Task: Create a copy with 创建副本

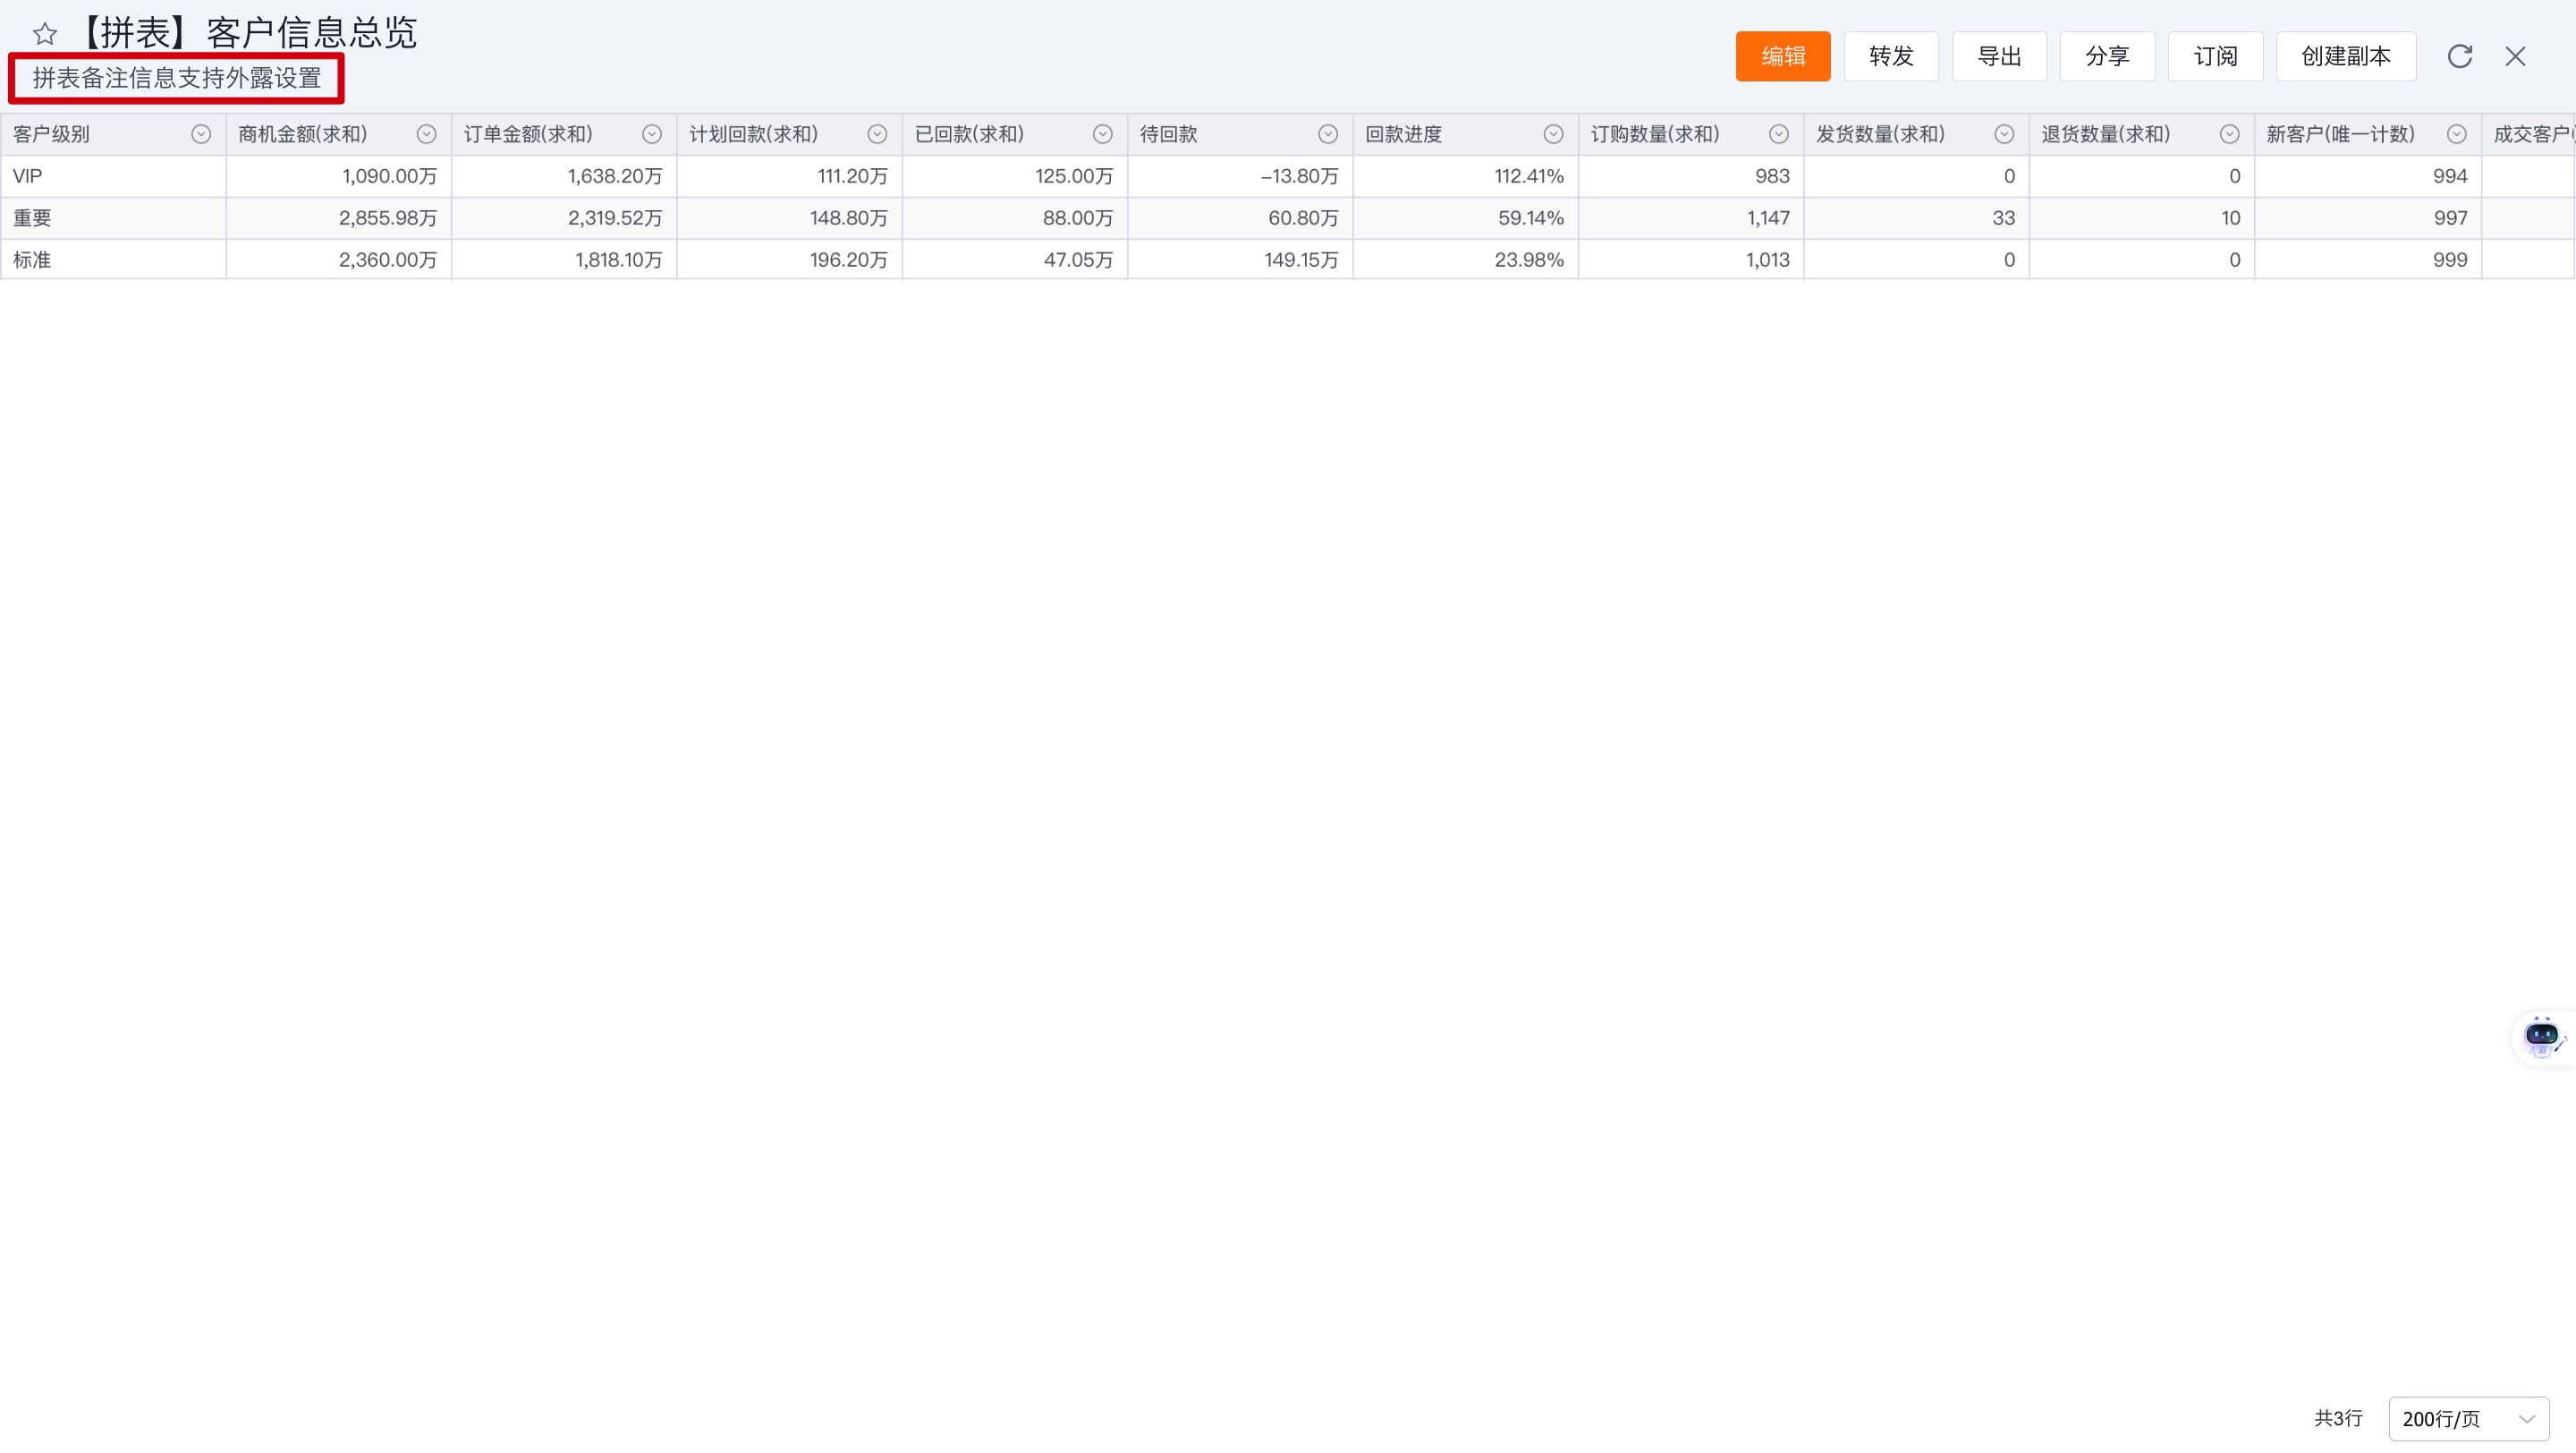Action: [2346, 56]
